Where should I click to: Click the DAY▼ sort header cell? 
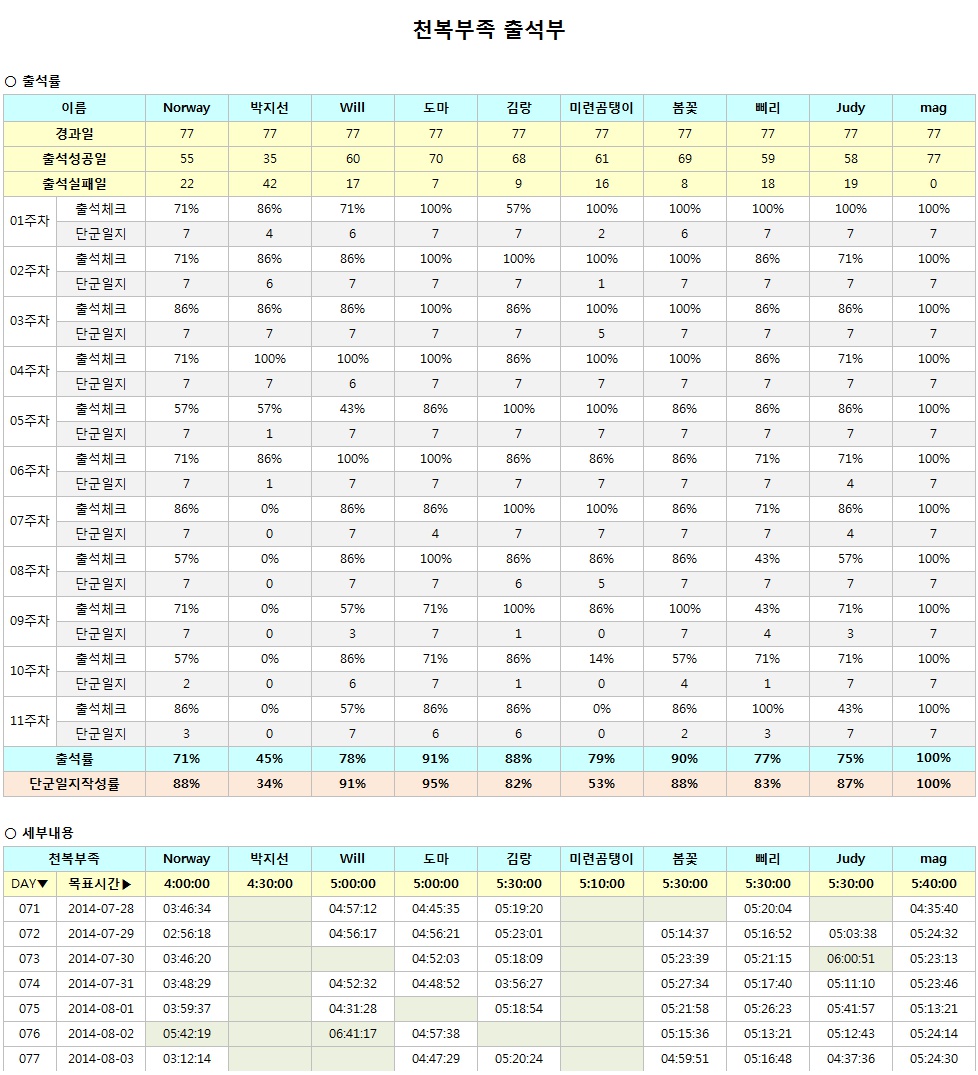[30, 884]
